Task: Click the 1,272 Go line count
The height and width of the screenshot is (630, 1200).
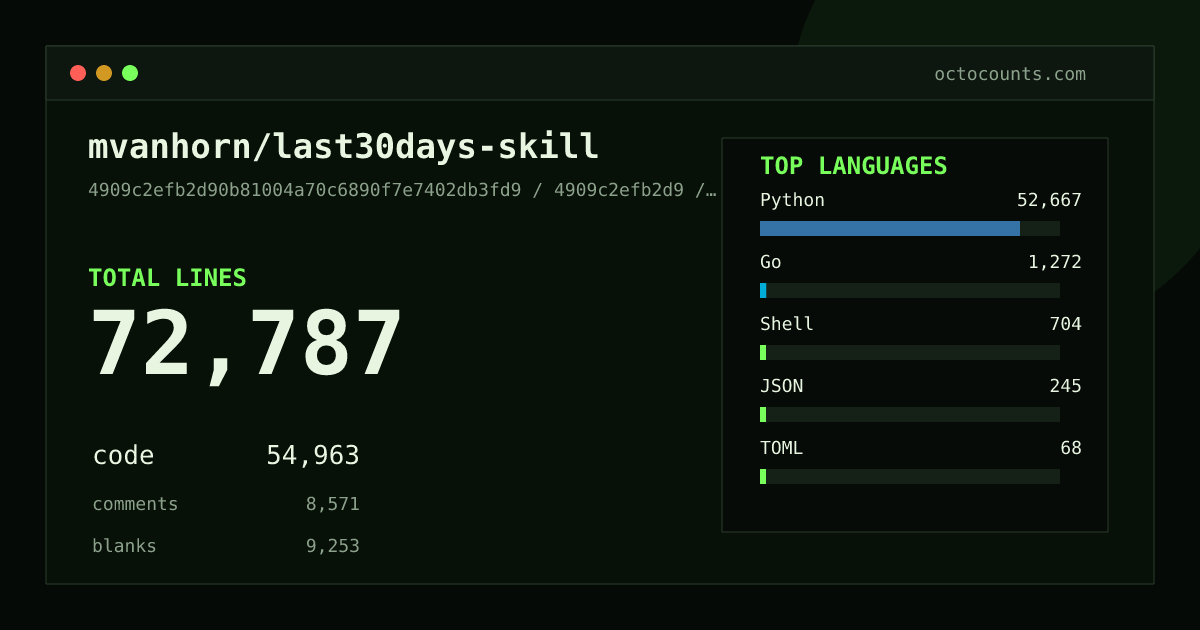Action: pos(1055,262)
